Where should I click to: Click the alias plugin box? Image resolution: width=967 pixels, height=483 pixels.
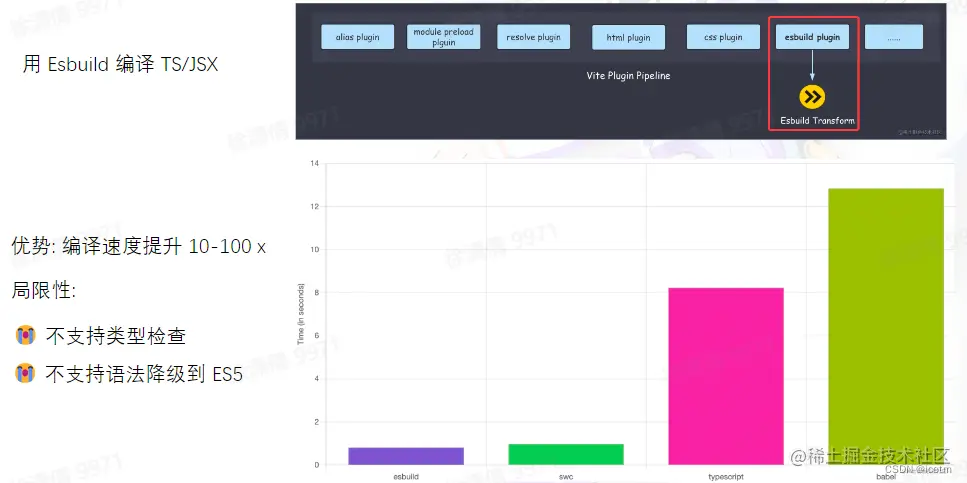pos(358,37)
